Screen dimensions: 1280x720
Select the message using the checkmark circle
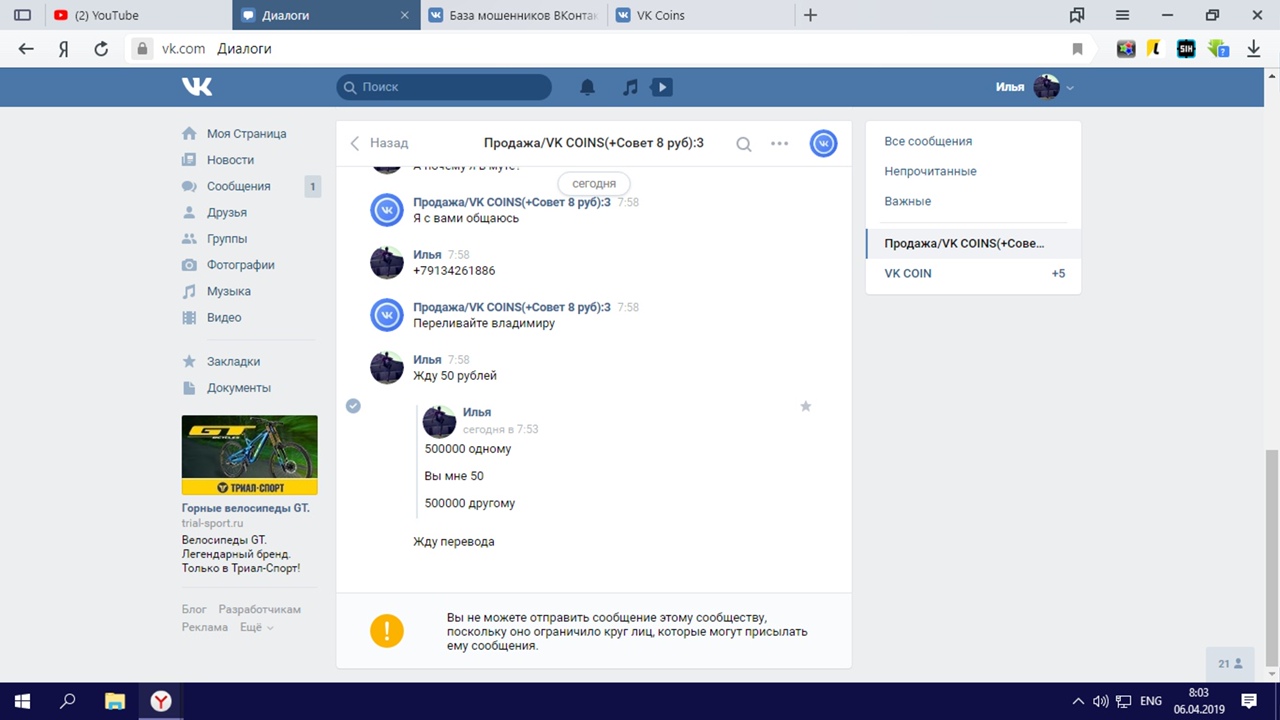tap(353, 406)
